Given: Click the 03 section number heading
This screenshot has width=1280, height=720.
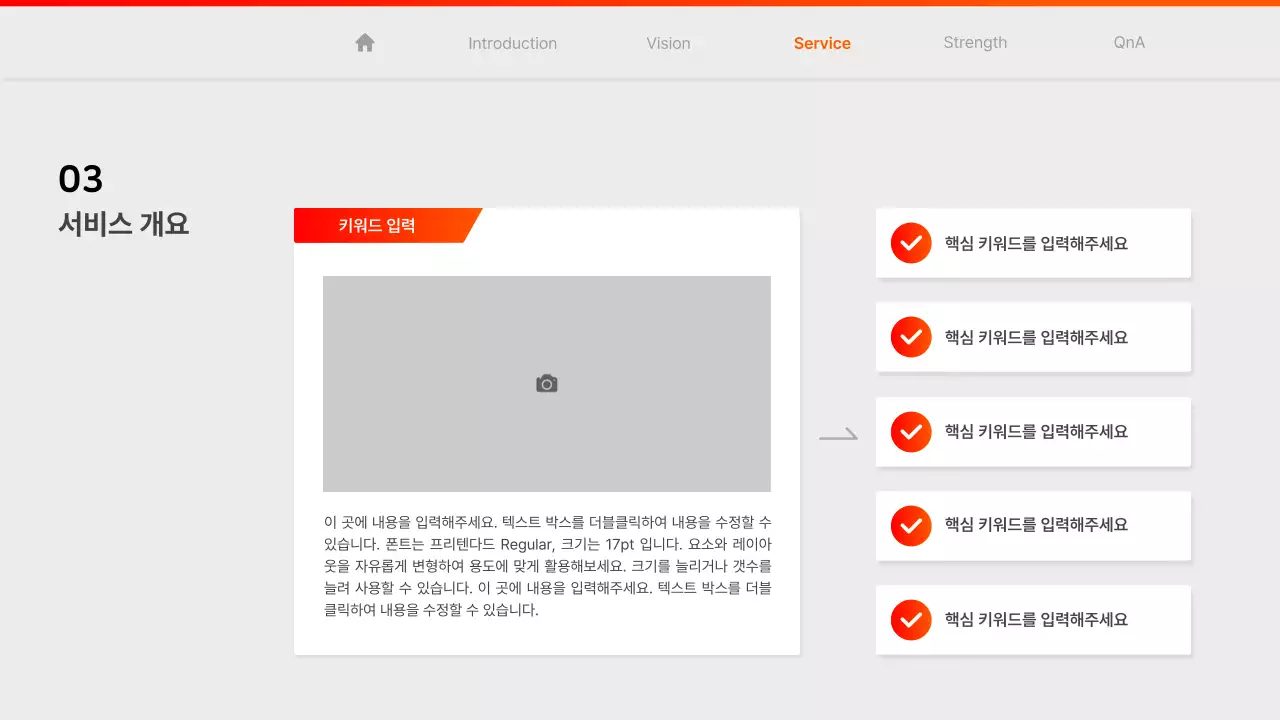Looking at the screenshot, I should tap(80, 178).
